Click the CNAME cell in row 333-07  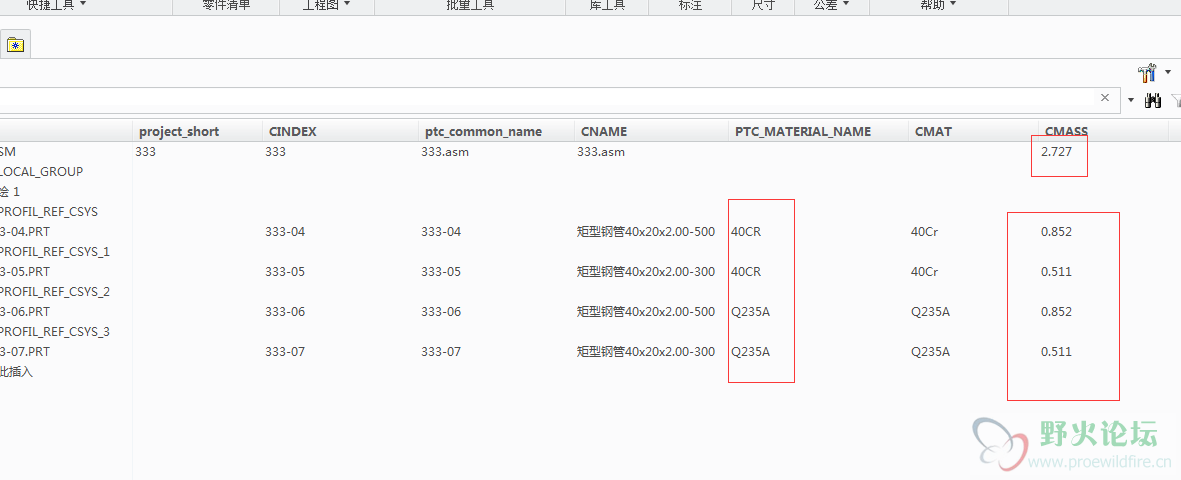tap(645, 352)
